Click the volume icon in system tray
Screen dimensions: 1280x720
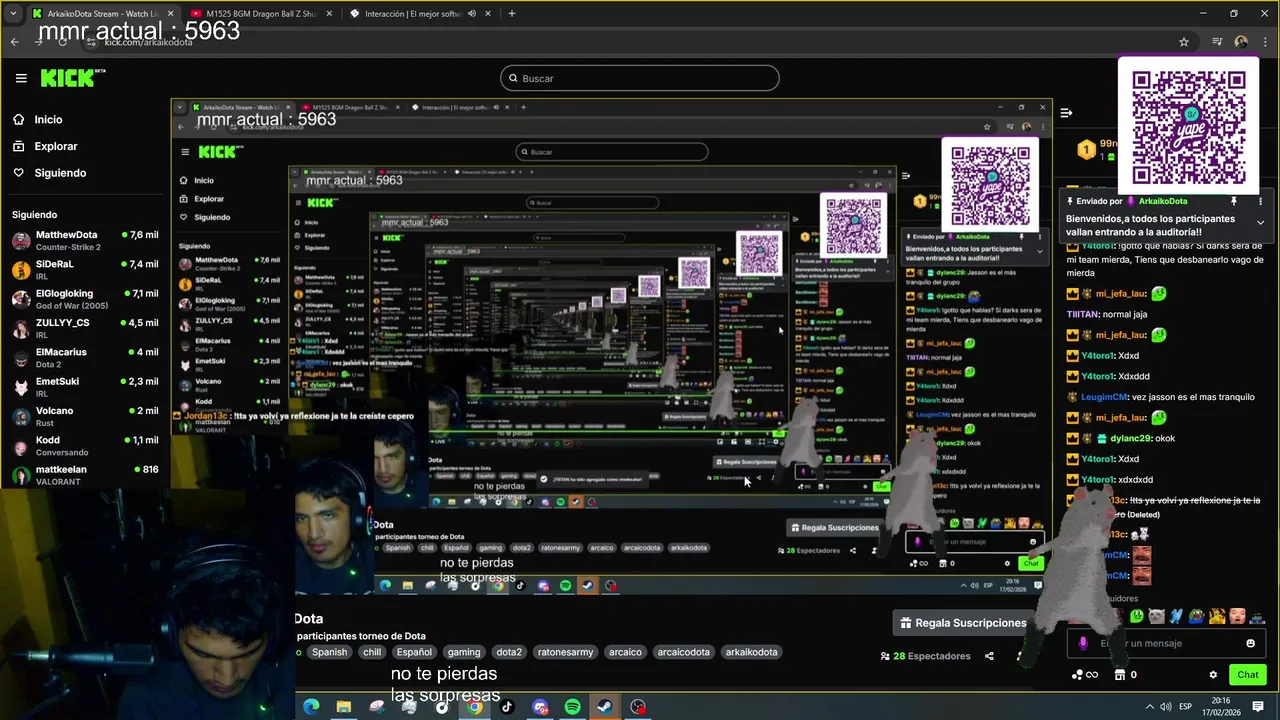coord(1166,707)
